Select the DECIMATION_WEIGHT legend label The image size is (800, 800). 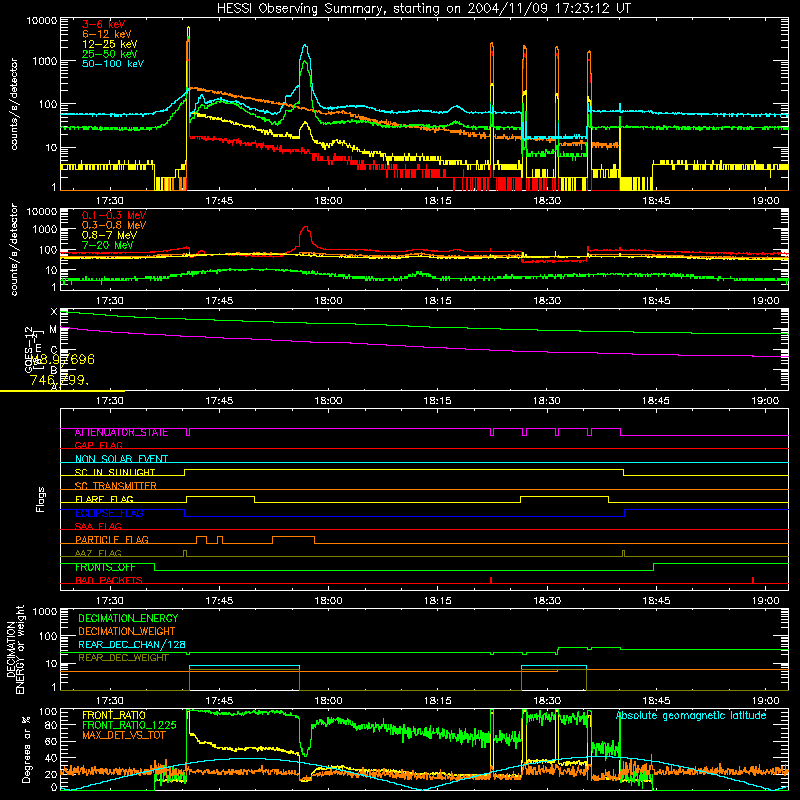(127, 632)
